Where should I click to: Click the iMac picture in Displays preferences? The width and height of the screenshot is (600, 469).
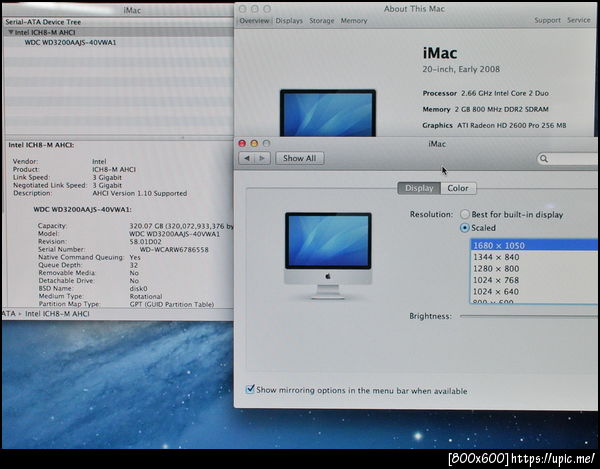click(328, 256)
